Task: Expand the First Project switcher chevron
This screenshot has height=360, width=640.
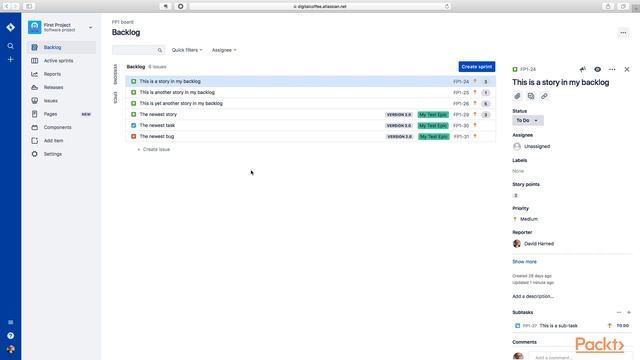Action: coord(91,28)
